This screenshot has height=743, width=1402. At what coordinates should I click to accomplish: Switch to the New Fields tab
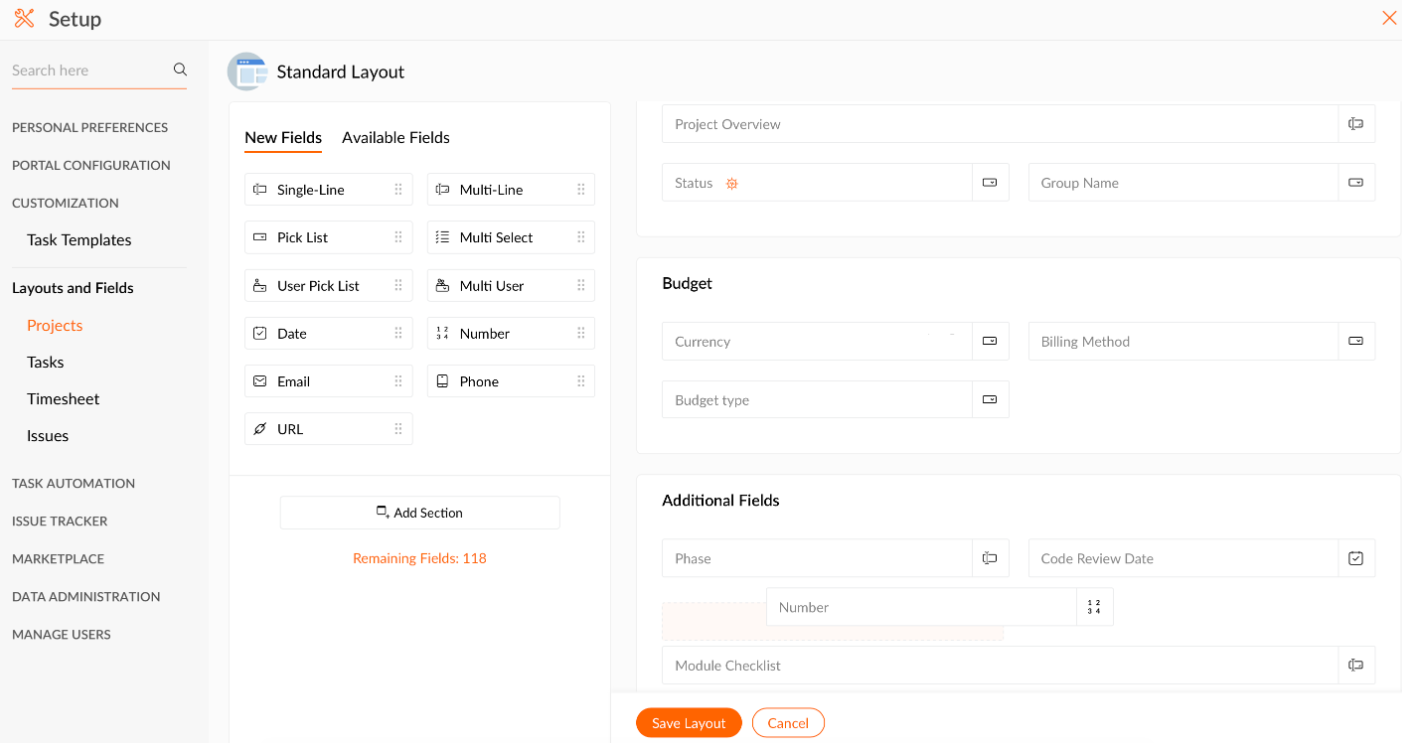click(x=283, y=137)
